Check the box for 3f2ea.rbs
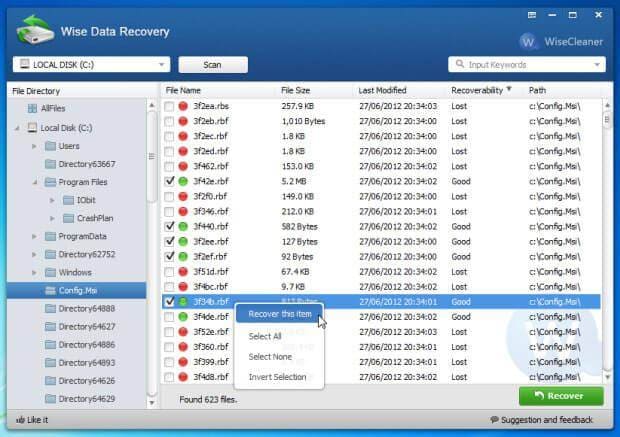 tap(169, 106)
